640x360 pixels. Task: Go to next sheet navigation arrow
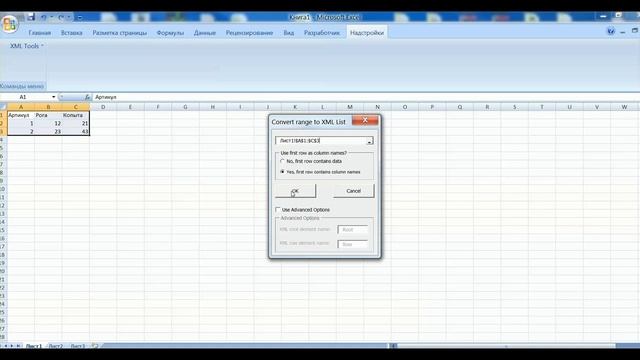point(12,346)
